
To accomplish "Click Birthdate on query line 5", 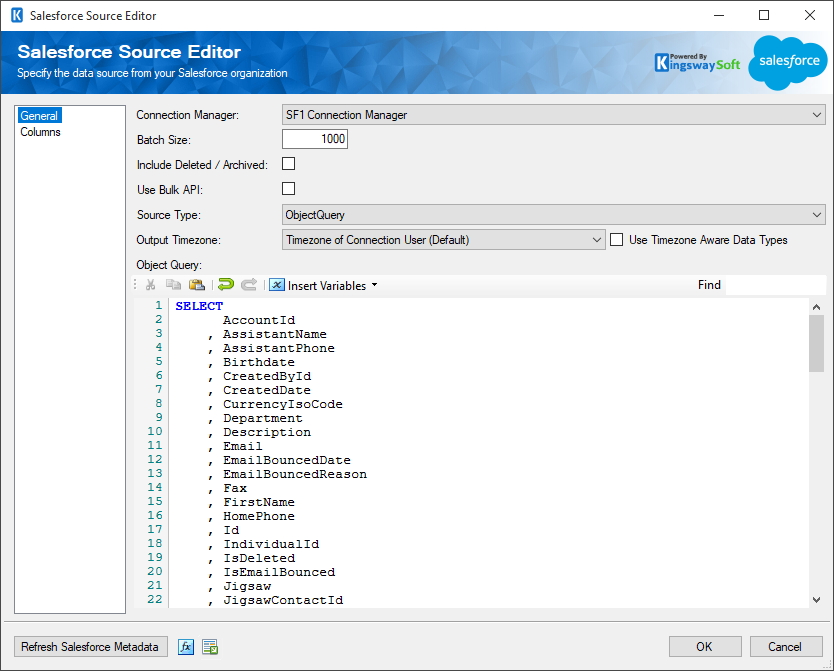I will pos(259,362).
